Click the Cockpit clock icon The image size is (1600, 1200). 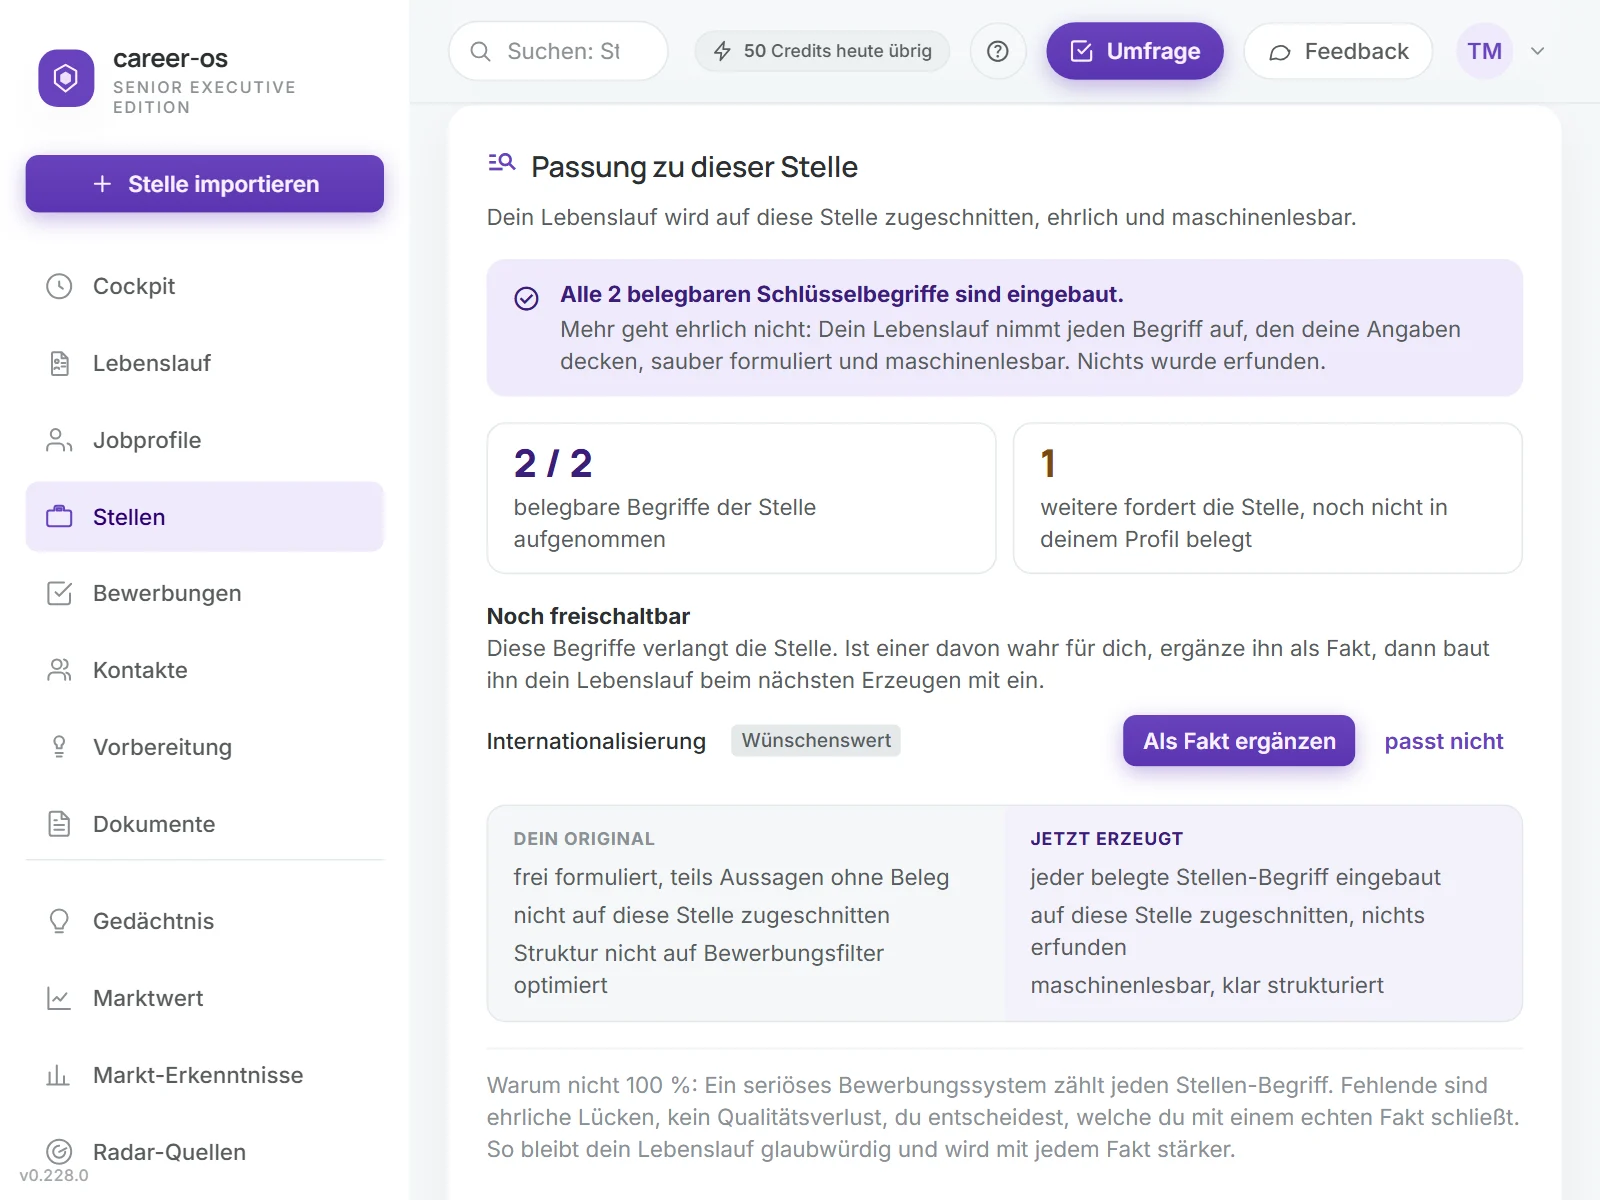[59, 286]
